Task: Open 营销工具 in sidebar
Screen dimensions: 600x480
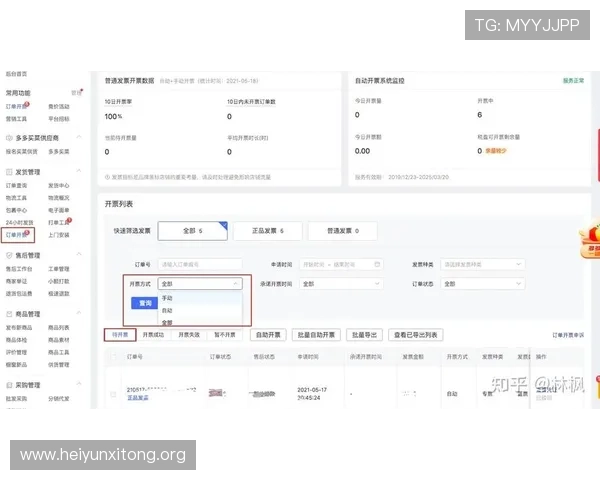Action: click(16, 119)
